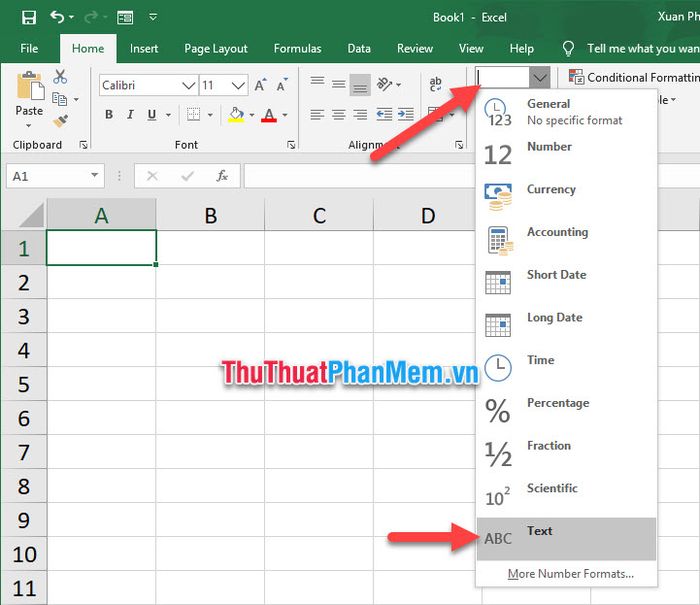700x605 pixels.
Task: Switch to the Insert tab
Action: pos(144,48)
